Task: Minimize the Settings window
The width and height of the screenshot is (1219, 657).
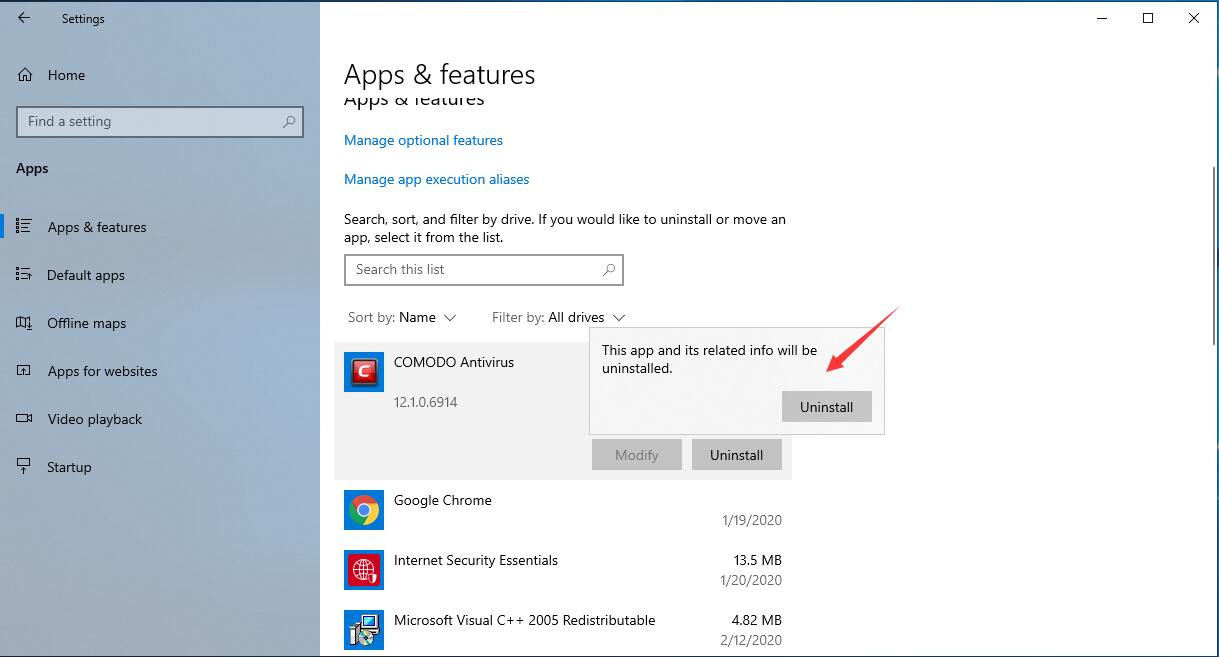Action: point(1102,18)
